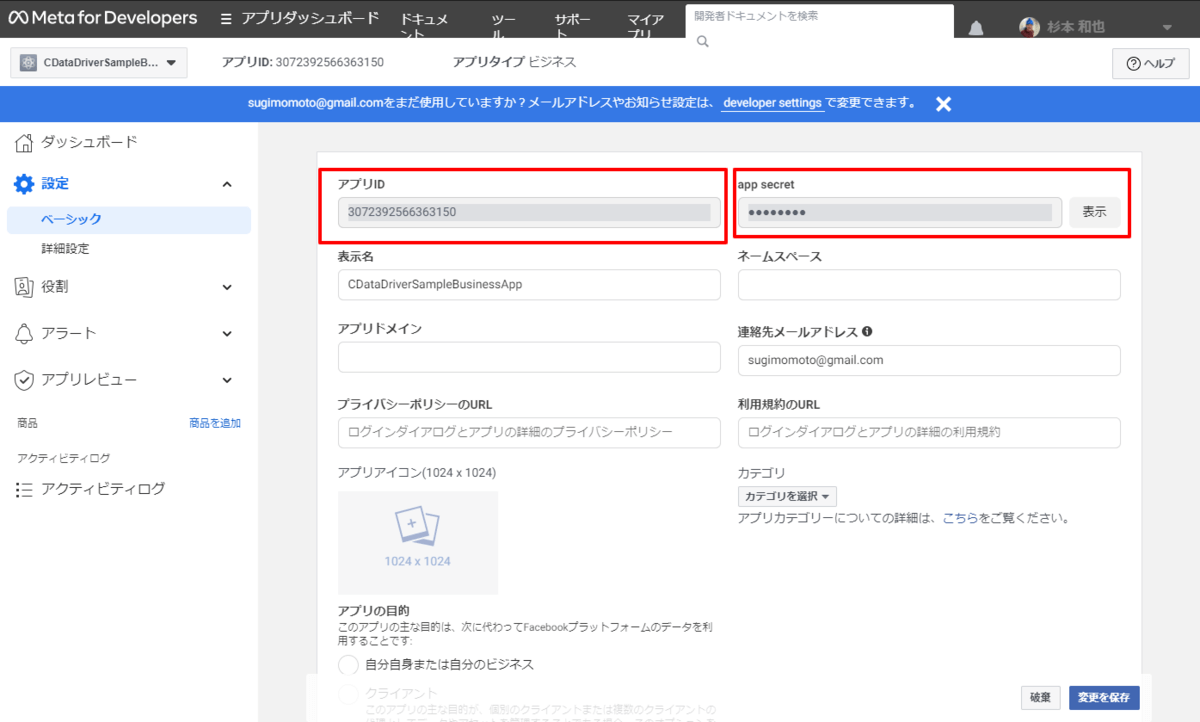Viewport: 1200px width, 722px height.
Task: Click the ネームスペース input field
Action: point(929,285)
